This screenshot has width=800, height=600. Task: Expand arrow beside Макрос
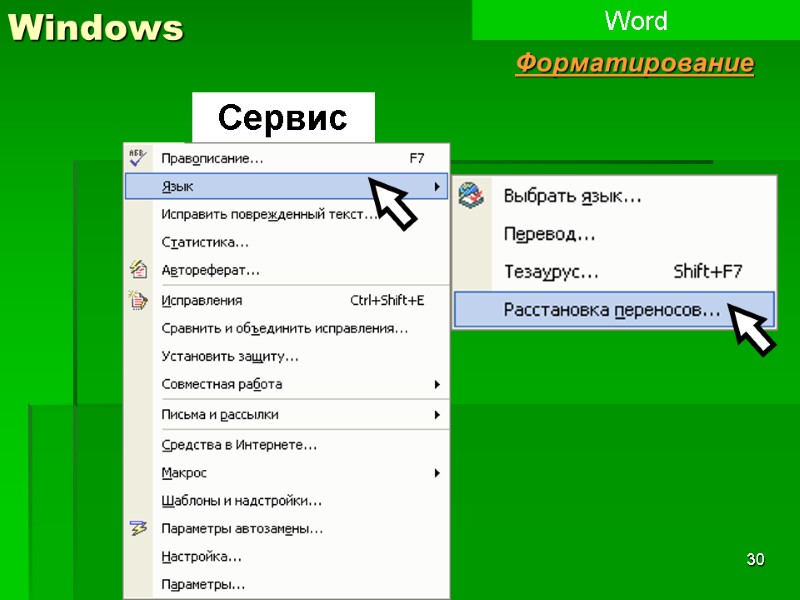tap(437, 473)
